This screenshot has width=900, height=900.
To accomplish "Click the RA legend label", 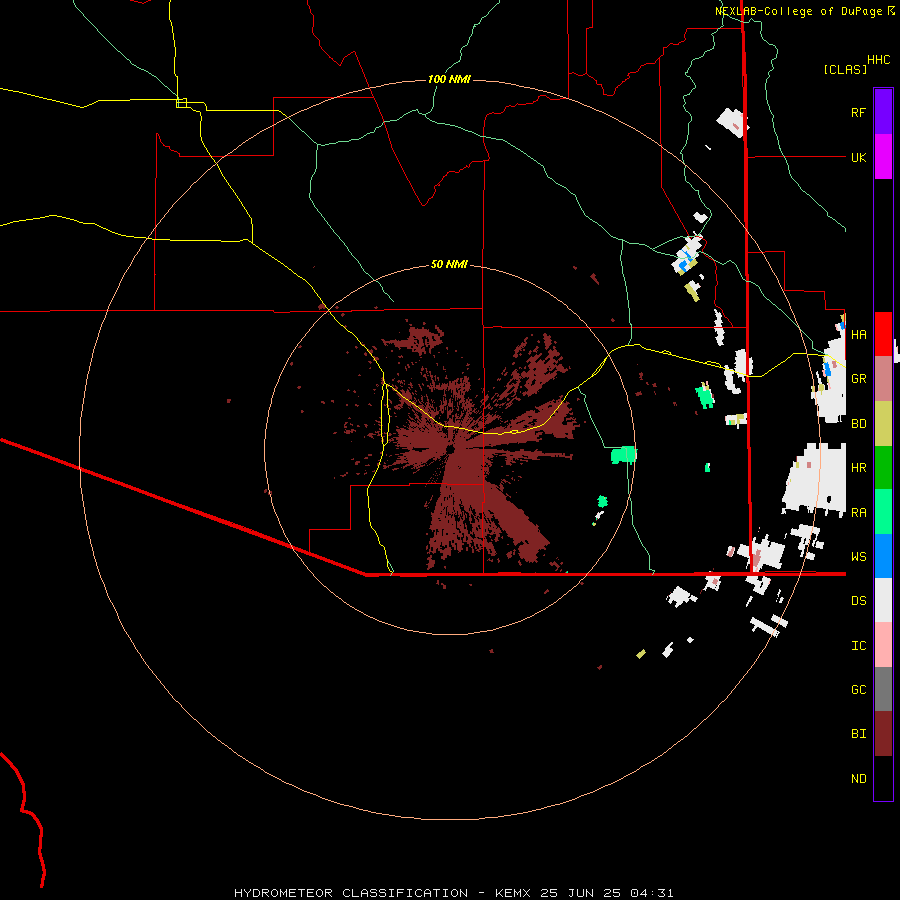I will point(858,513).
